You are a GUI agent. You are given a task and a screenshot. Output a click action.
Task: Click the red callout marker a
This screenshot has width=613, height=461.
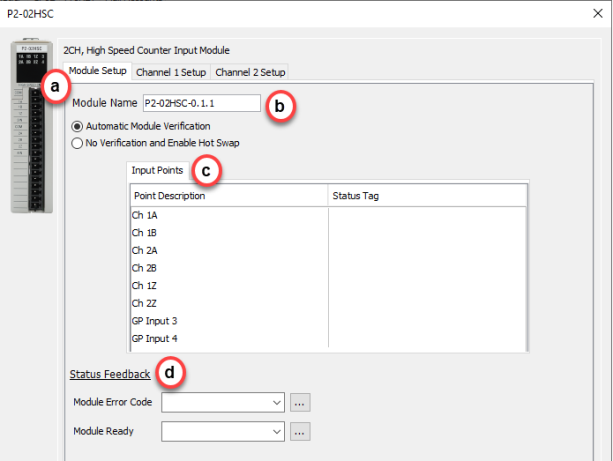pyautogui.click(x=54, y=88)
